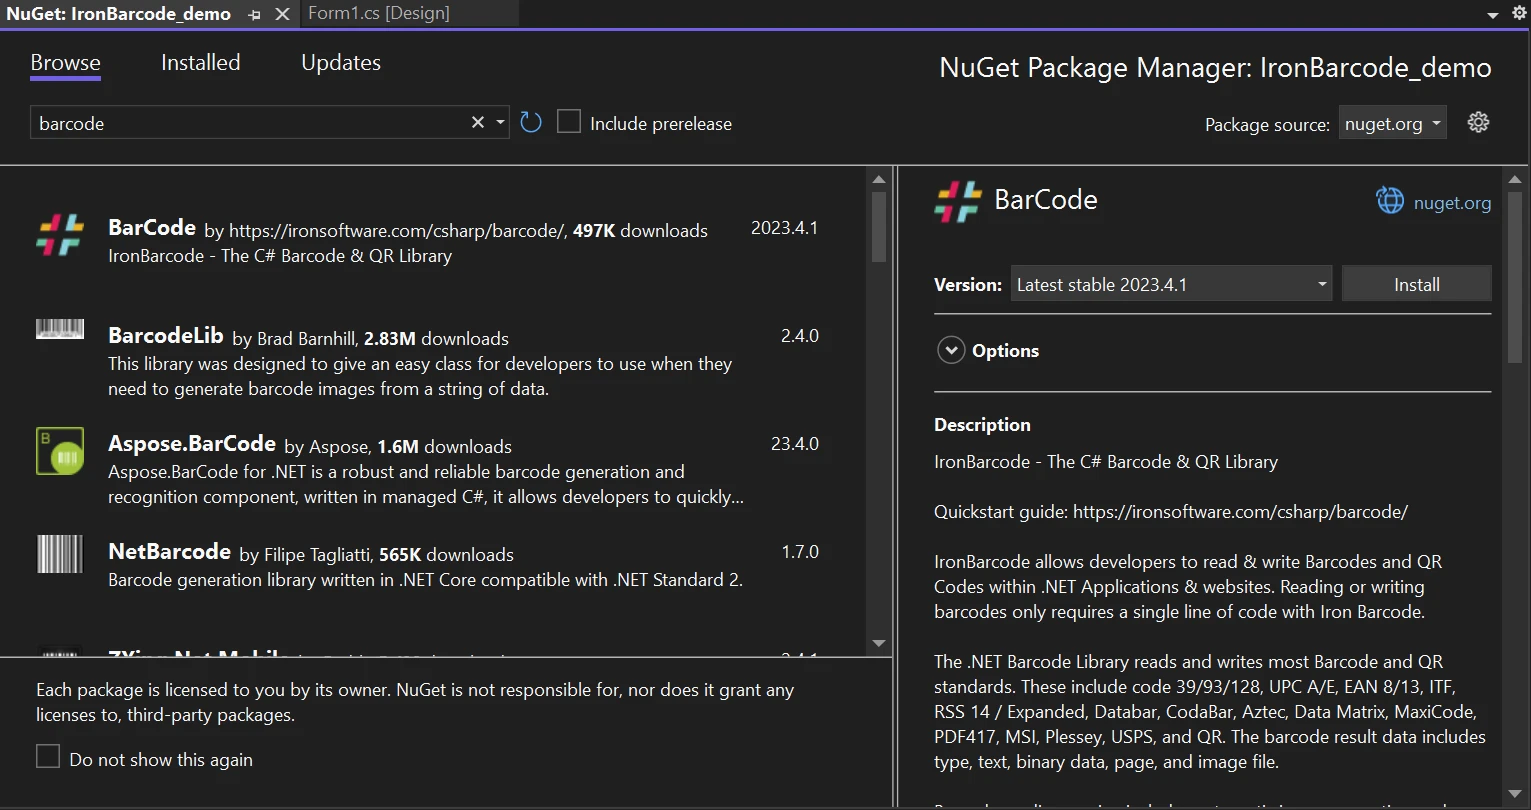Click the Install button
This screenshot has width=1531, height=810.
point(1416,285)
